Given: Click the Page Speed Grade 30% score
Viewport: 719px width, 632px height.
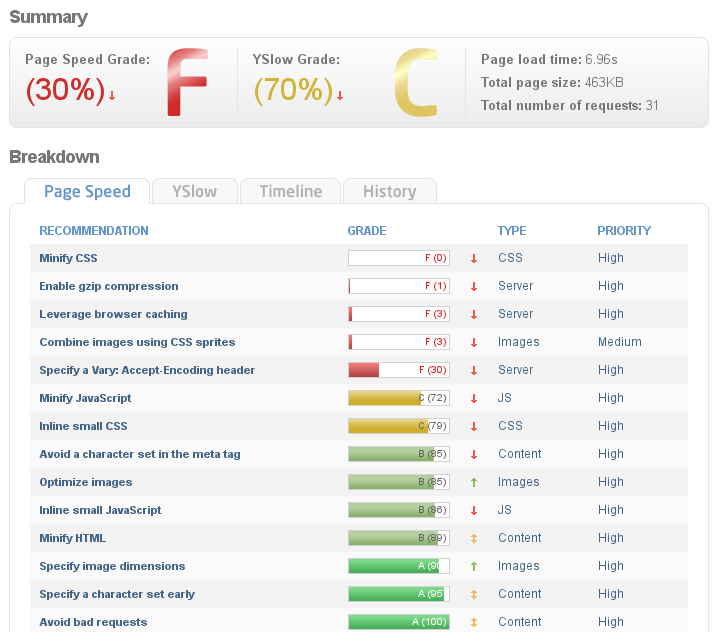Looking at the screenshot, I should click(66, 89).
